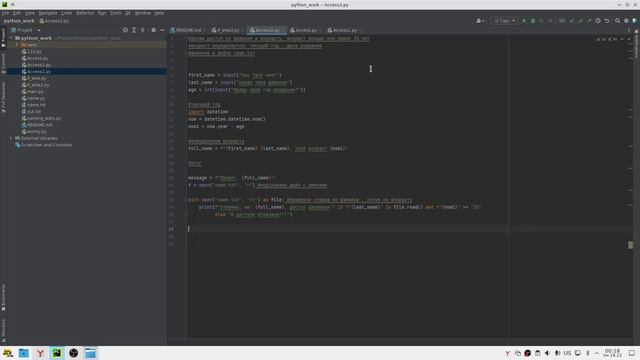Viewport: 640px width, 360px height.
Task: Click Show Desktop button at taskbar end
Action: click(632, 353)
